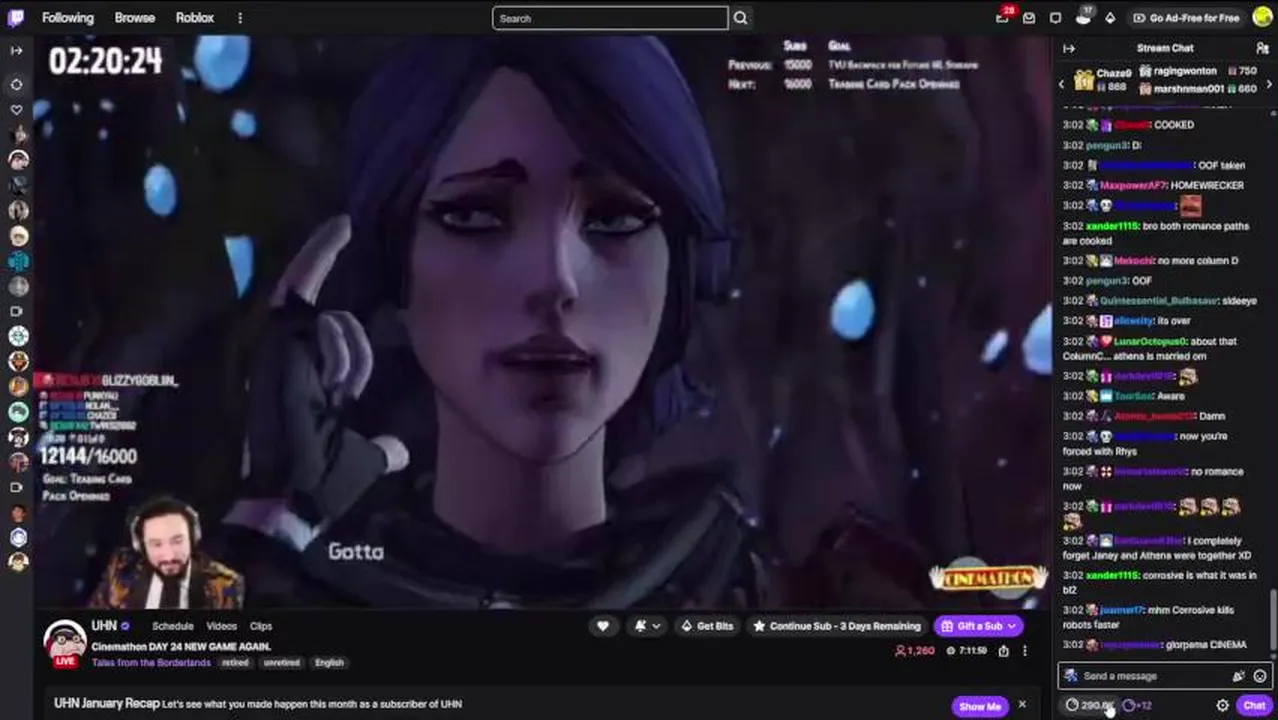
Task: Click the Go Ad-Free for Free button
Action: [1185, 18]
